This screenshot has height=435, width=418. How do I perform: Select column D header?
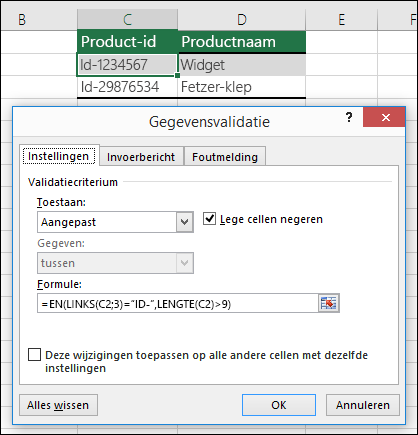coord(242,20)
